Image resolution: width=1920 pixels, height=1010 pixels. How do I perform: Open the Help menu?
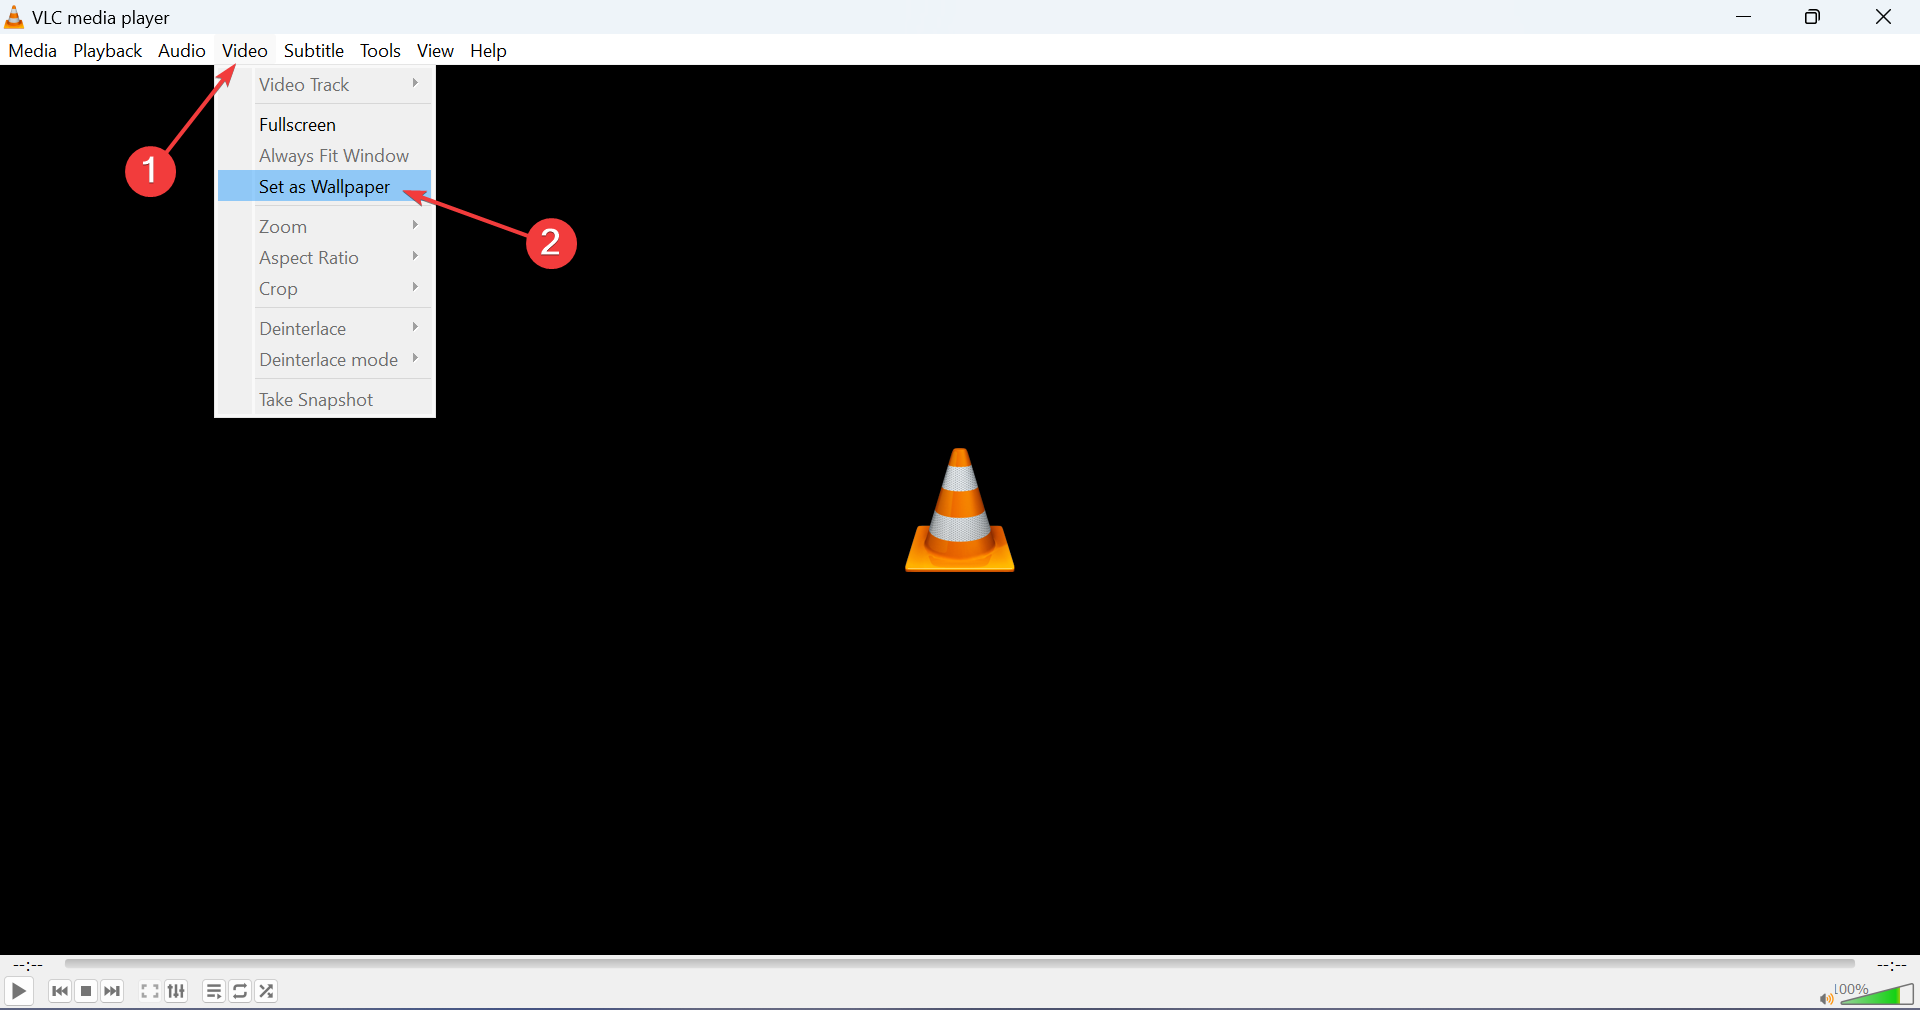488,50
